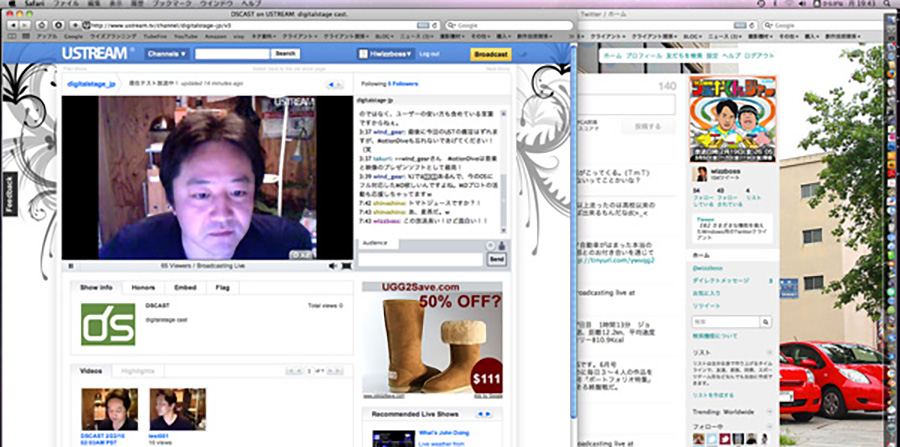Click the plus add-bookmark toolbar button
Viewport: 900px width, 447px height.
click(x=75, y=25)
